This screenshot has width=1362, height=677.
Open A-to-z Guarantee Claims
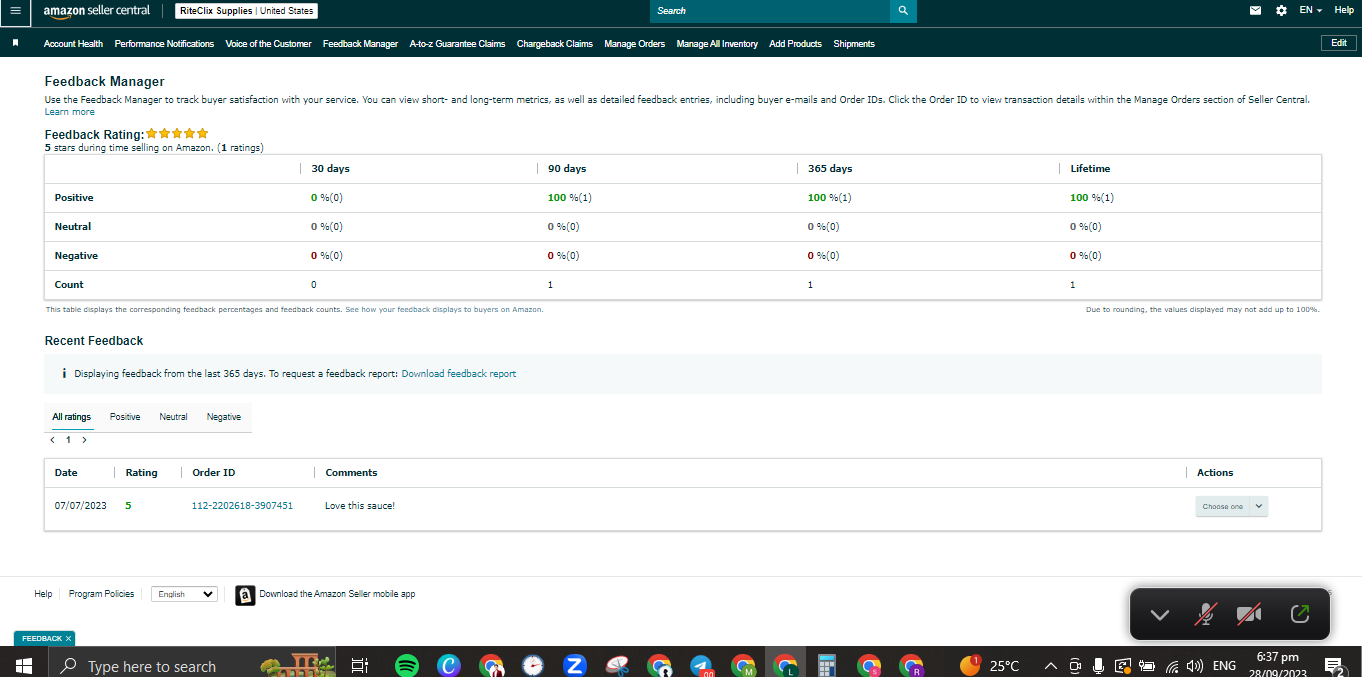click(457, 44)
